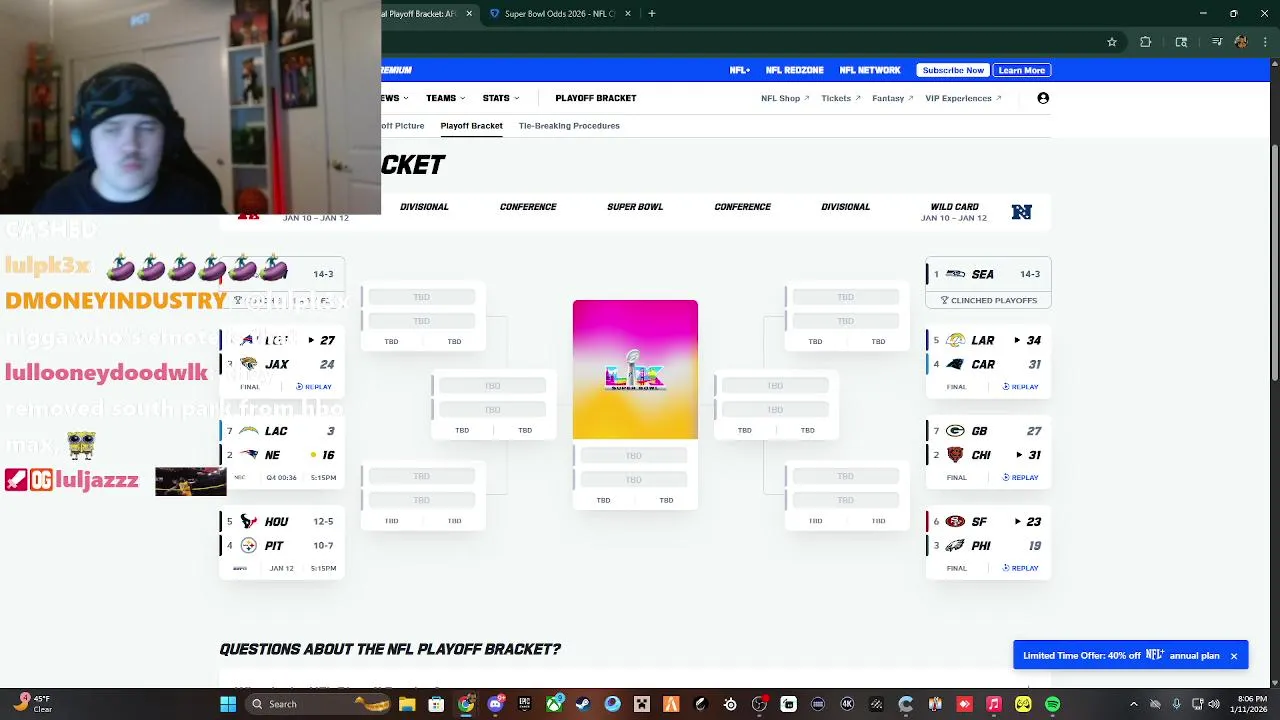Click the Jaguars logo beside JAX
The width and height of the screenshot is (1280, 720).
248,364
